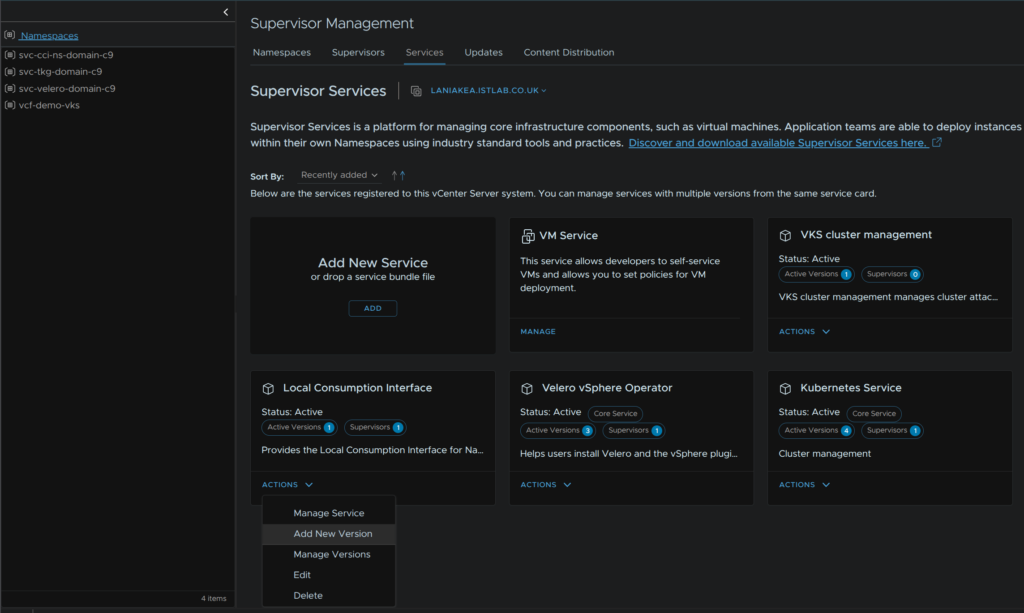1024x613 pixels.
Task: Switch to the Supervisors tab
Action: 358,52
